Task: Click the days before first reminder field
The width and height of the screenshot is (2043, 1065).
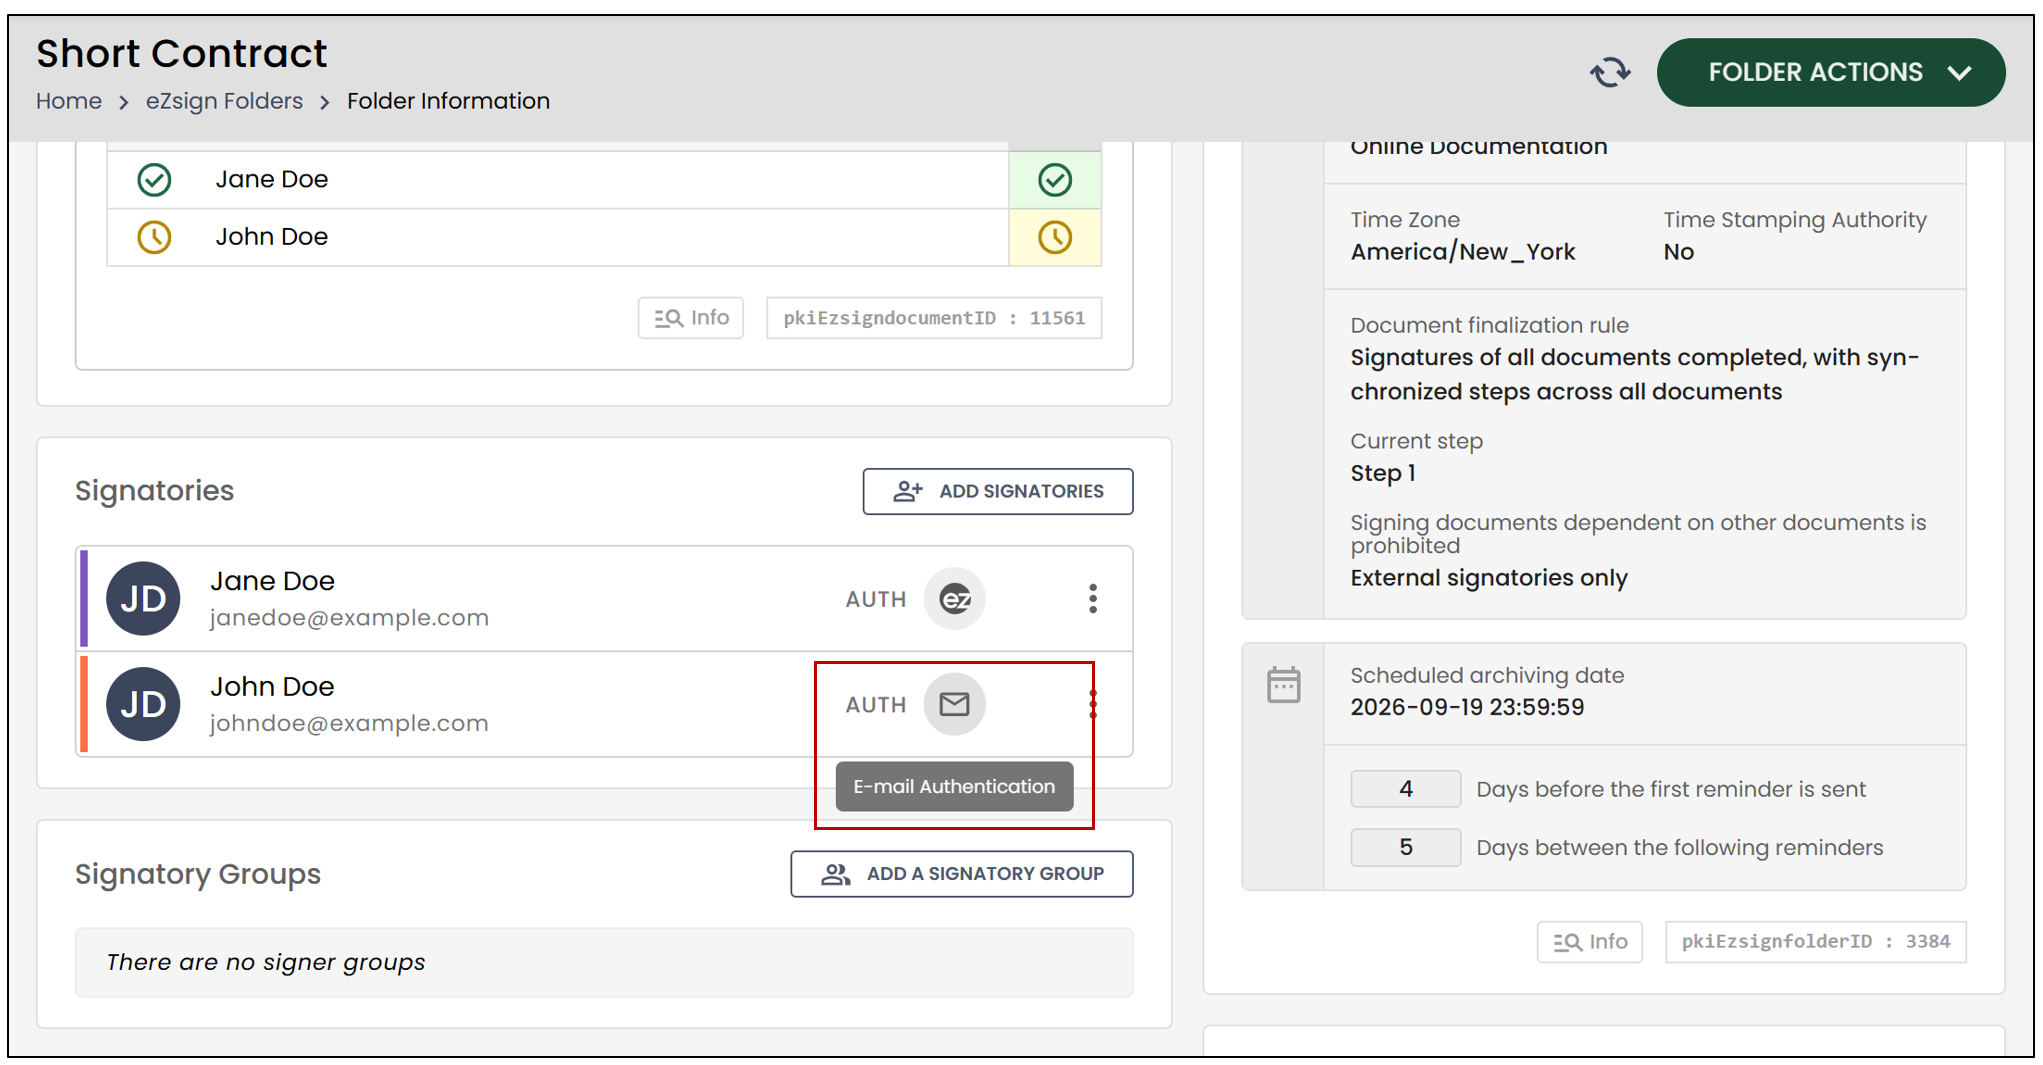Action: pos(1405,789)
